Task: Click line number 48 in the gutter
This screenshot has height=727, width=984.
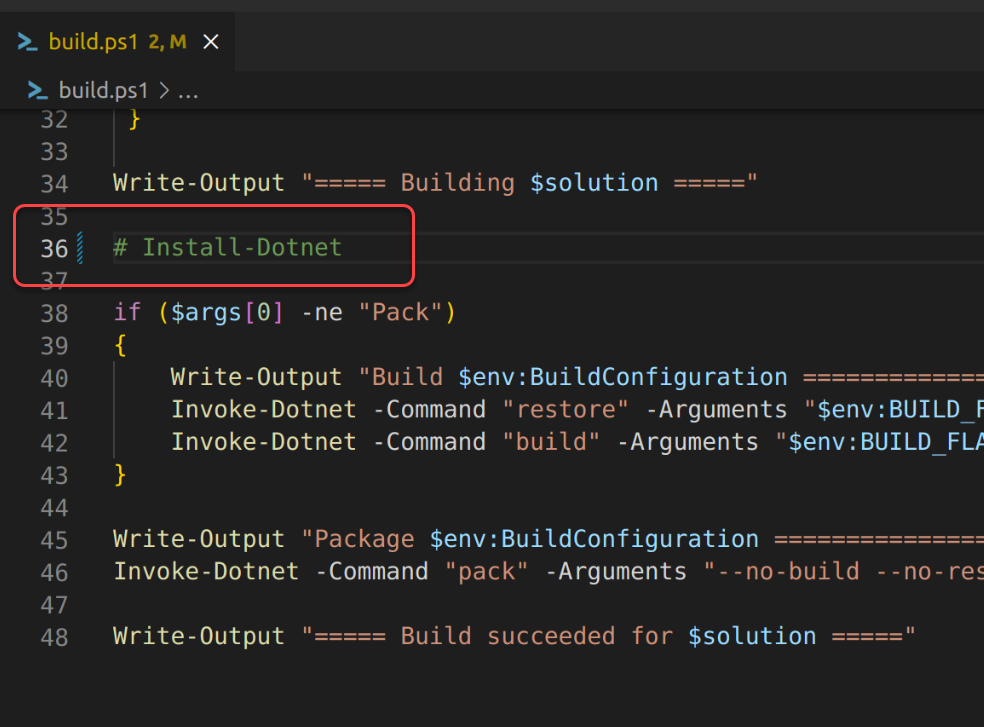Action: tap(55, 636)
